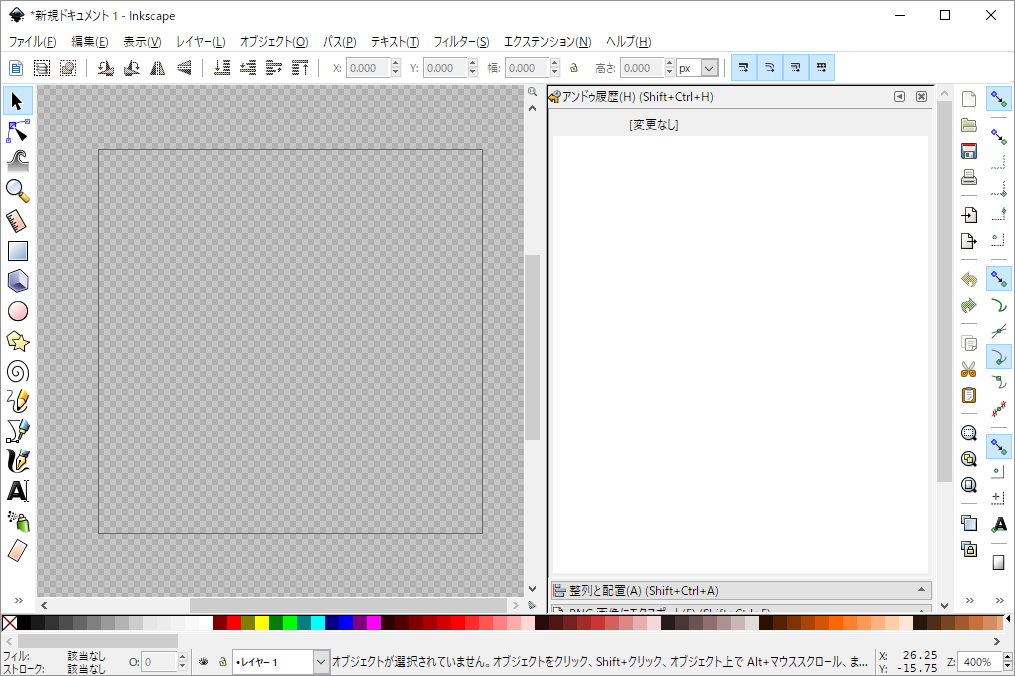Image resolution: width=1015 pixels, height=676 pixels.
Task: Select the Bezier pen tool
Action: coord(17,431)
